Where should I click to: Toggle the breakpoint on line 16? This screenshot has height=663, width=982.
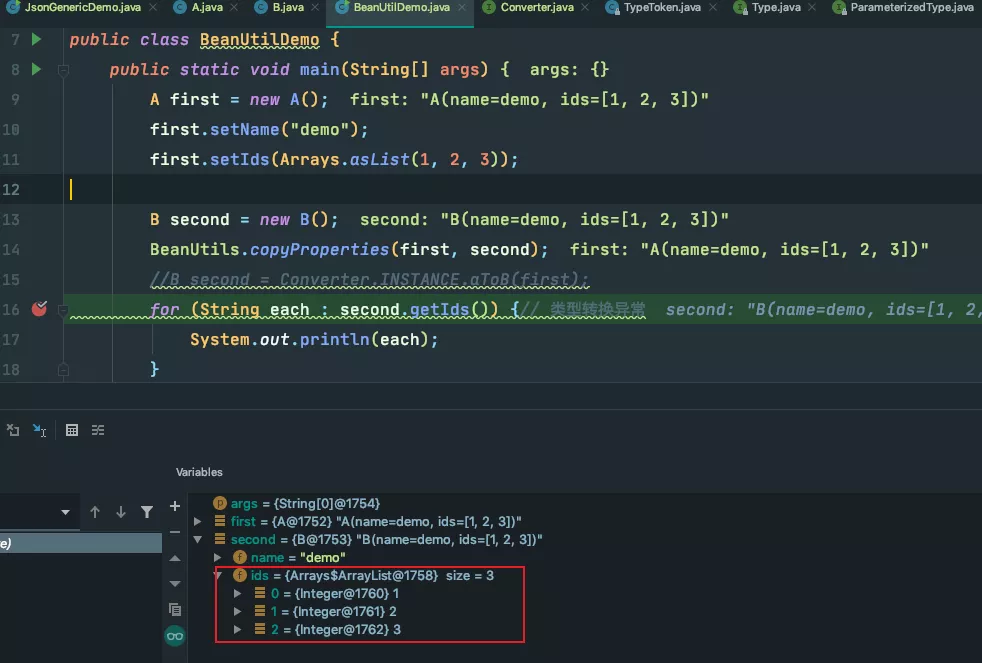coord(39,310)
